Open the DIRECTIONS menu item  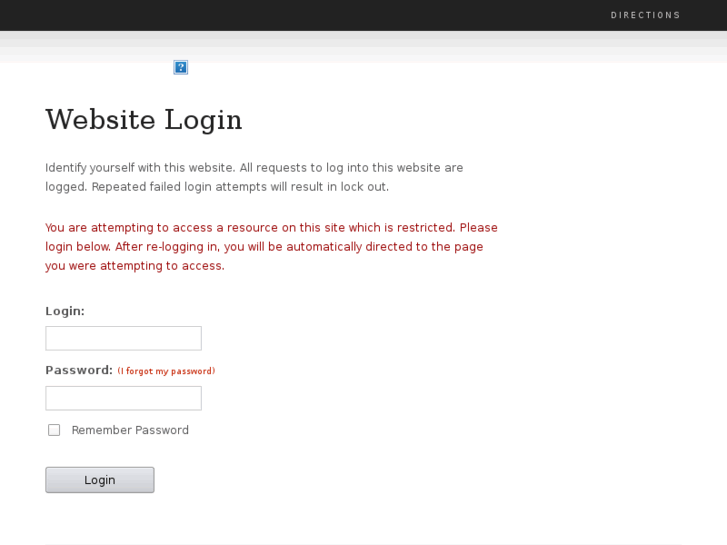tap(645, 15)
